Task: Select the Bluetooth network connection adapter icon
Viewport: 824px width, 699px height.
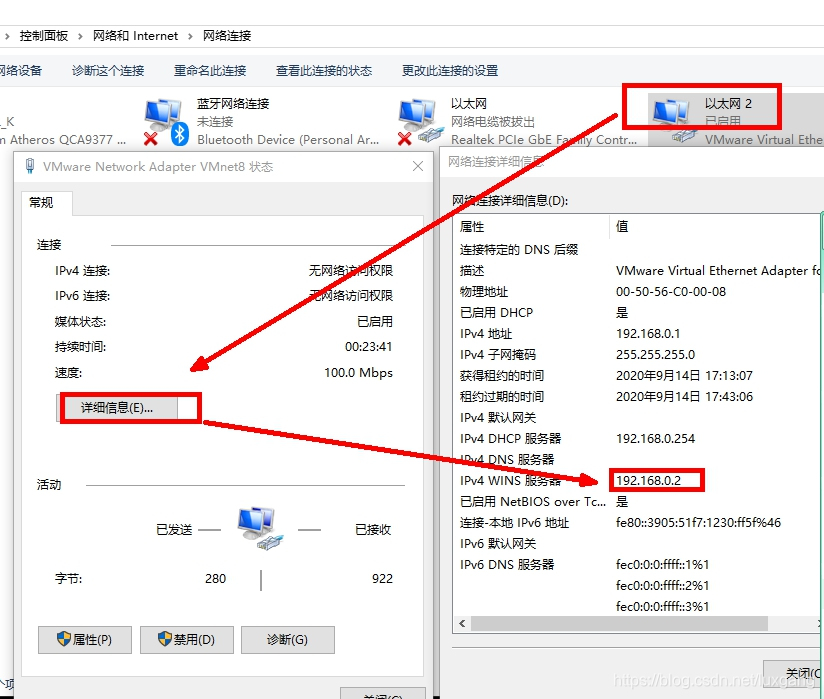Action: [x=166, y=122]
